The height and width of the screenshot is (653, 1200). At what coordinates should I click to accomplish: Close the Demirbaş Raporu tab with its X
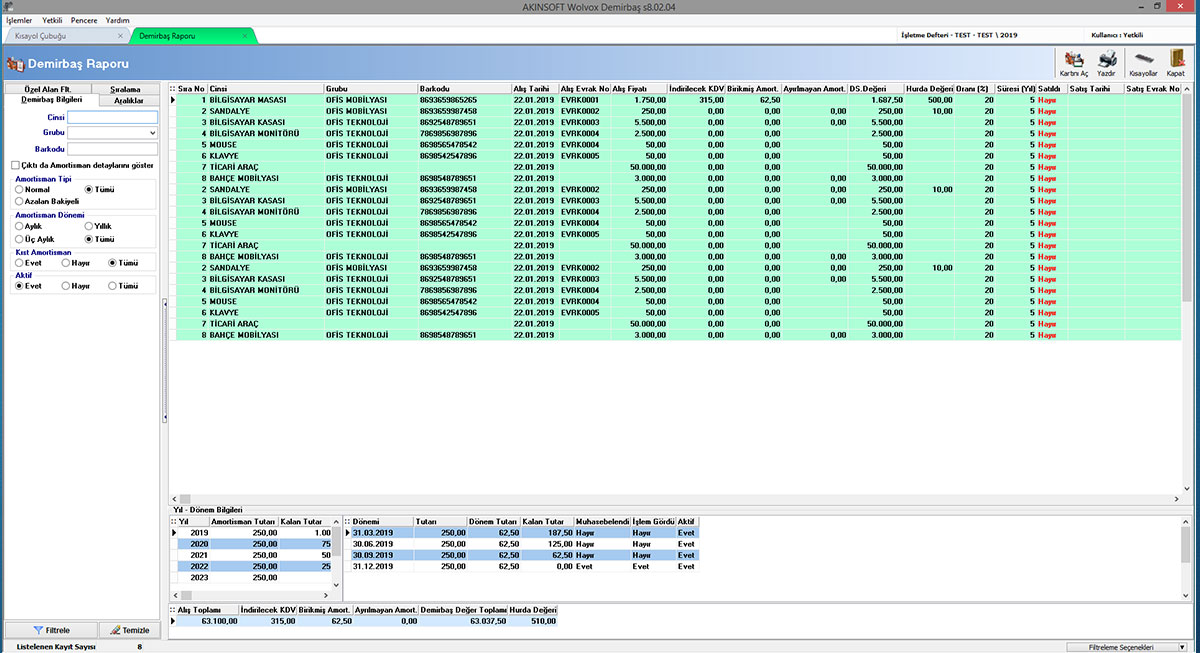[245, 36]
